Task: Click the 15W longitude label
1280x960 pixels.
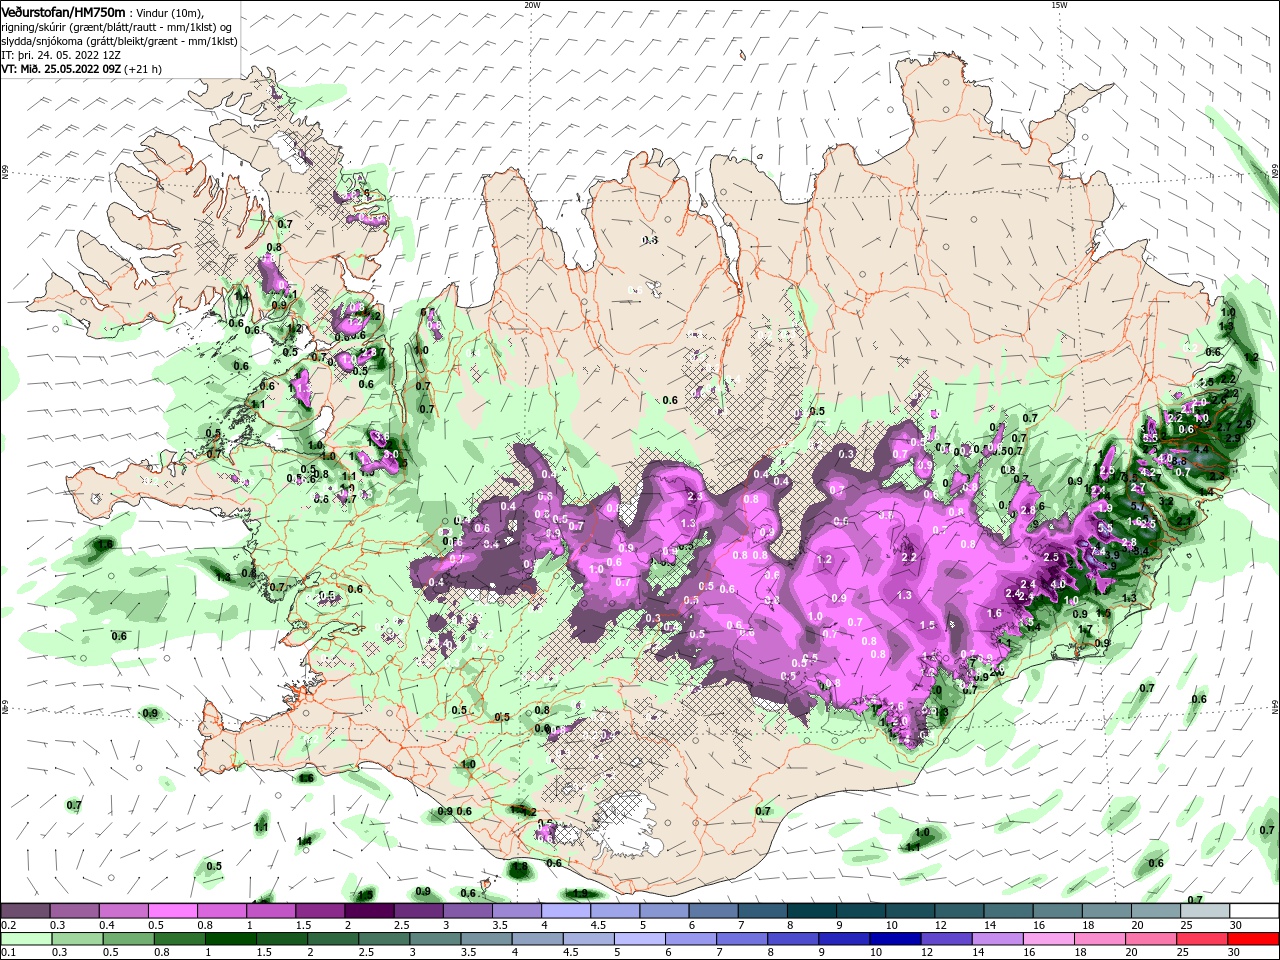Action: (x=1059, y=5)
